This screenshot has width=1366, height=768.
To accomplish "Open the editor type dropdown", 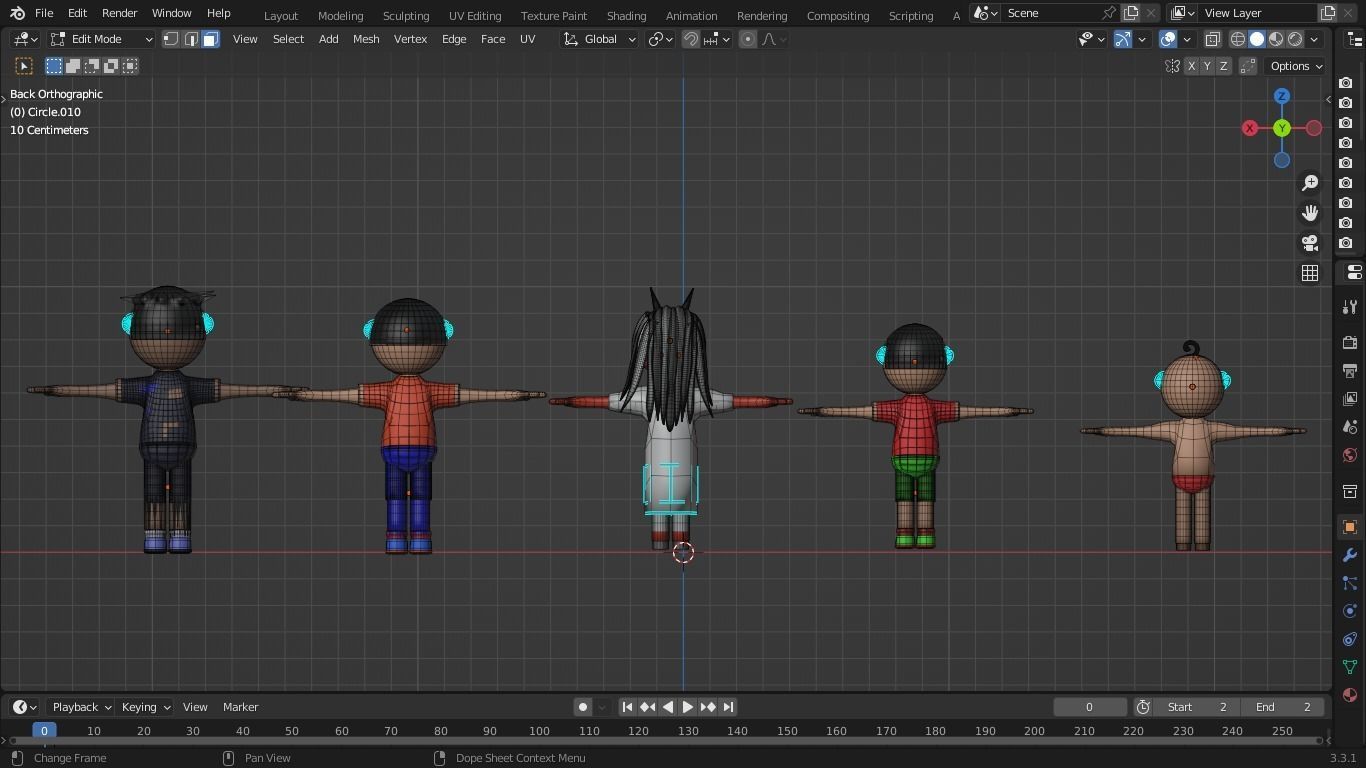I will pos(25,39).
